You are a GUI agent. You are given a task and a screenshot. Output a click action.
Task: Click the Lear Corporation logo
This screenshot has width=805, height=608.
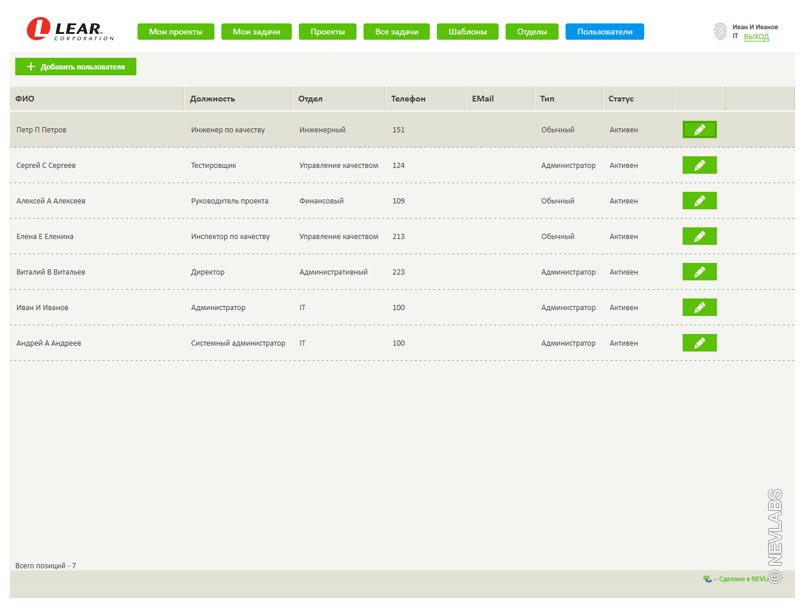tap(69, 31)
